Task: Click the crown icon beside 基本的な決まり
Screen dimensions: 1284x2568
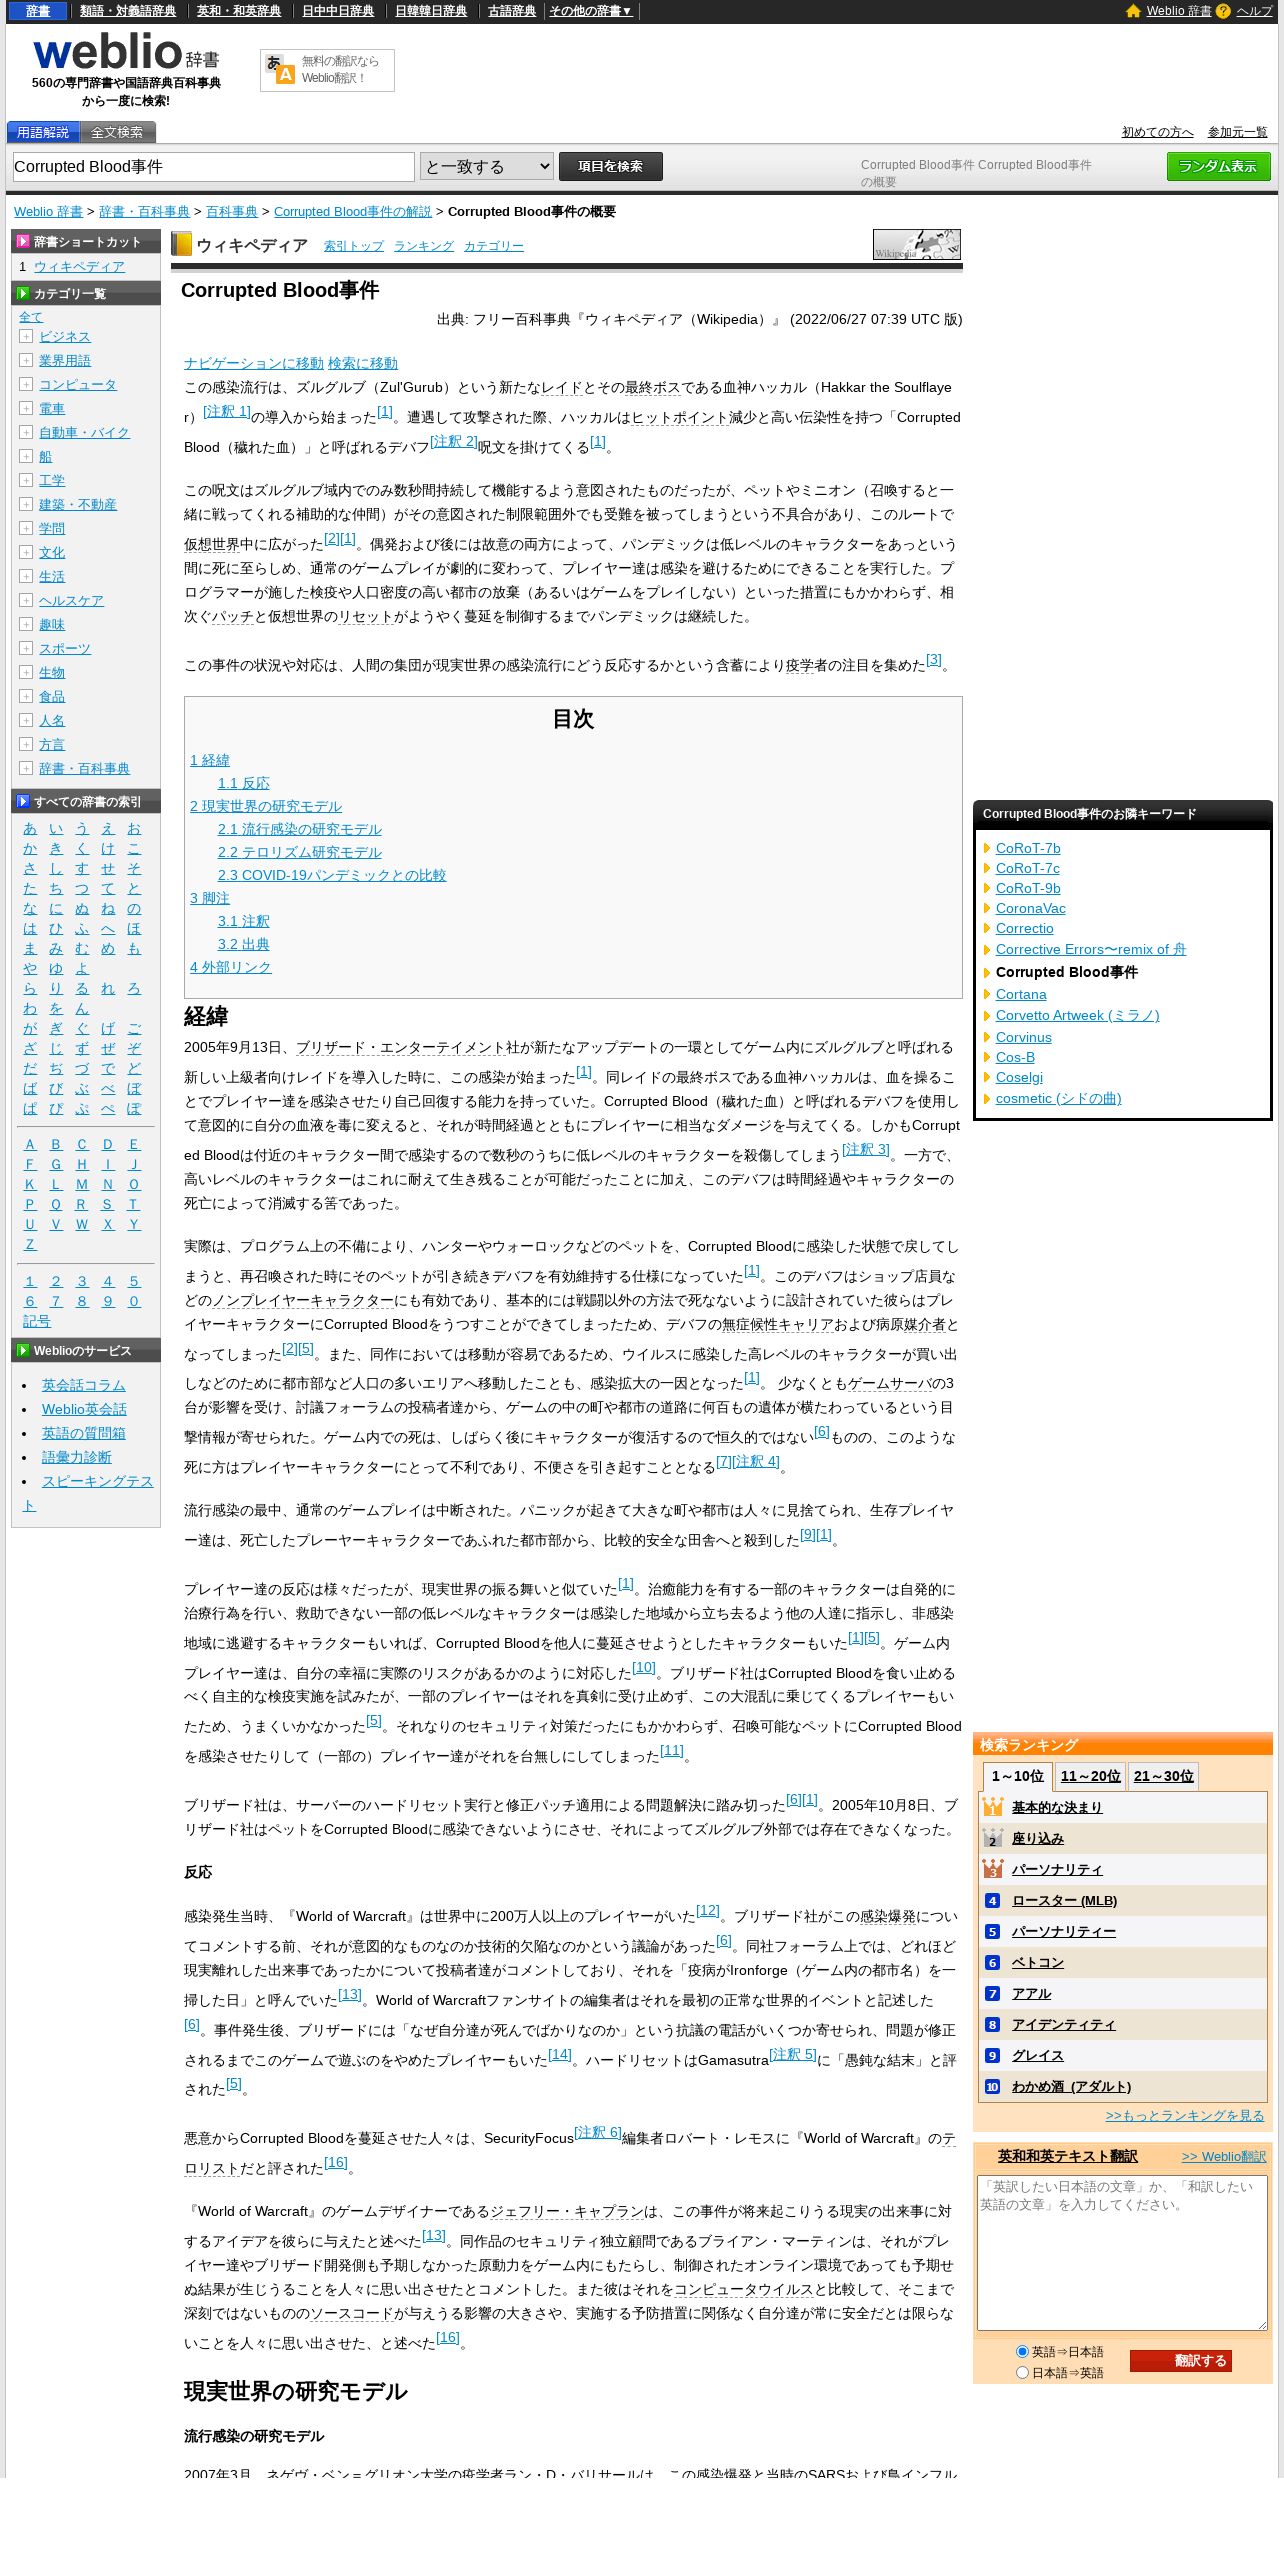Action: tap(993, 1807)
